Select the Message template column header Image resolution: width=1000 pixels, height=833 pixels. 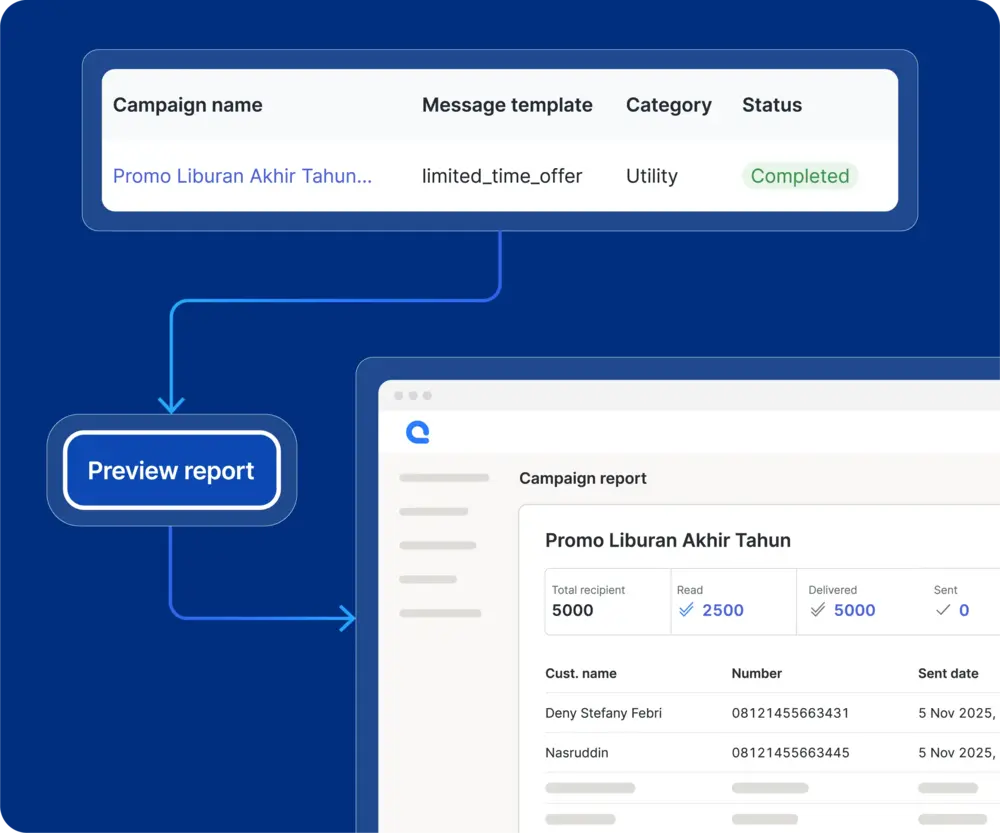pos(507,105)
